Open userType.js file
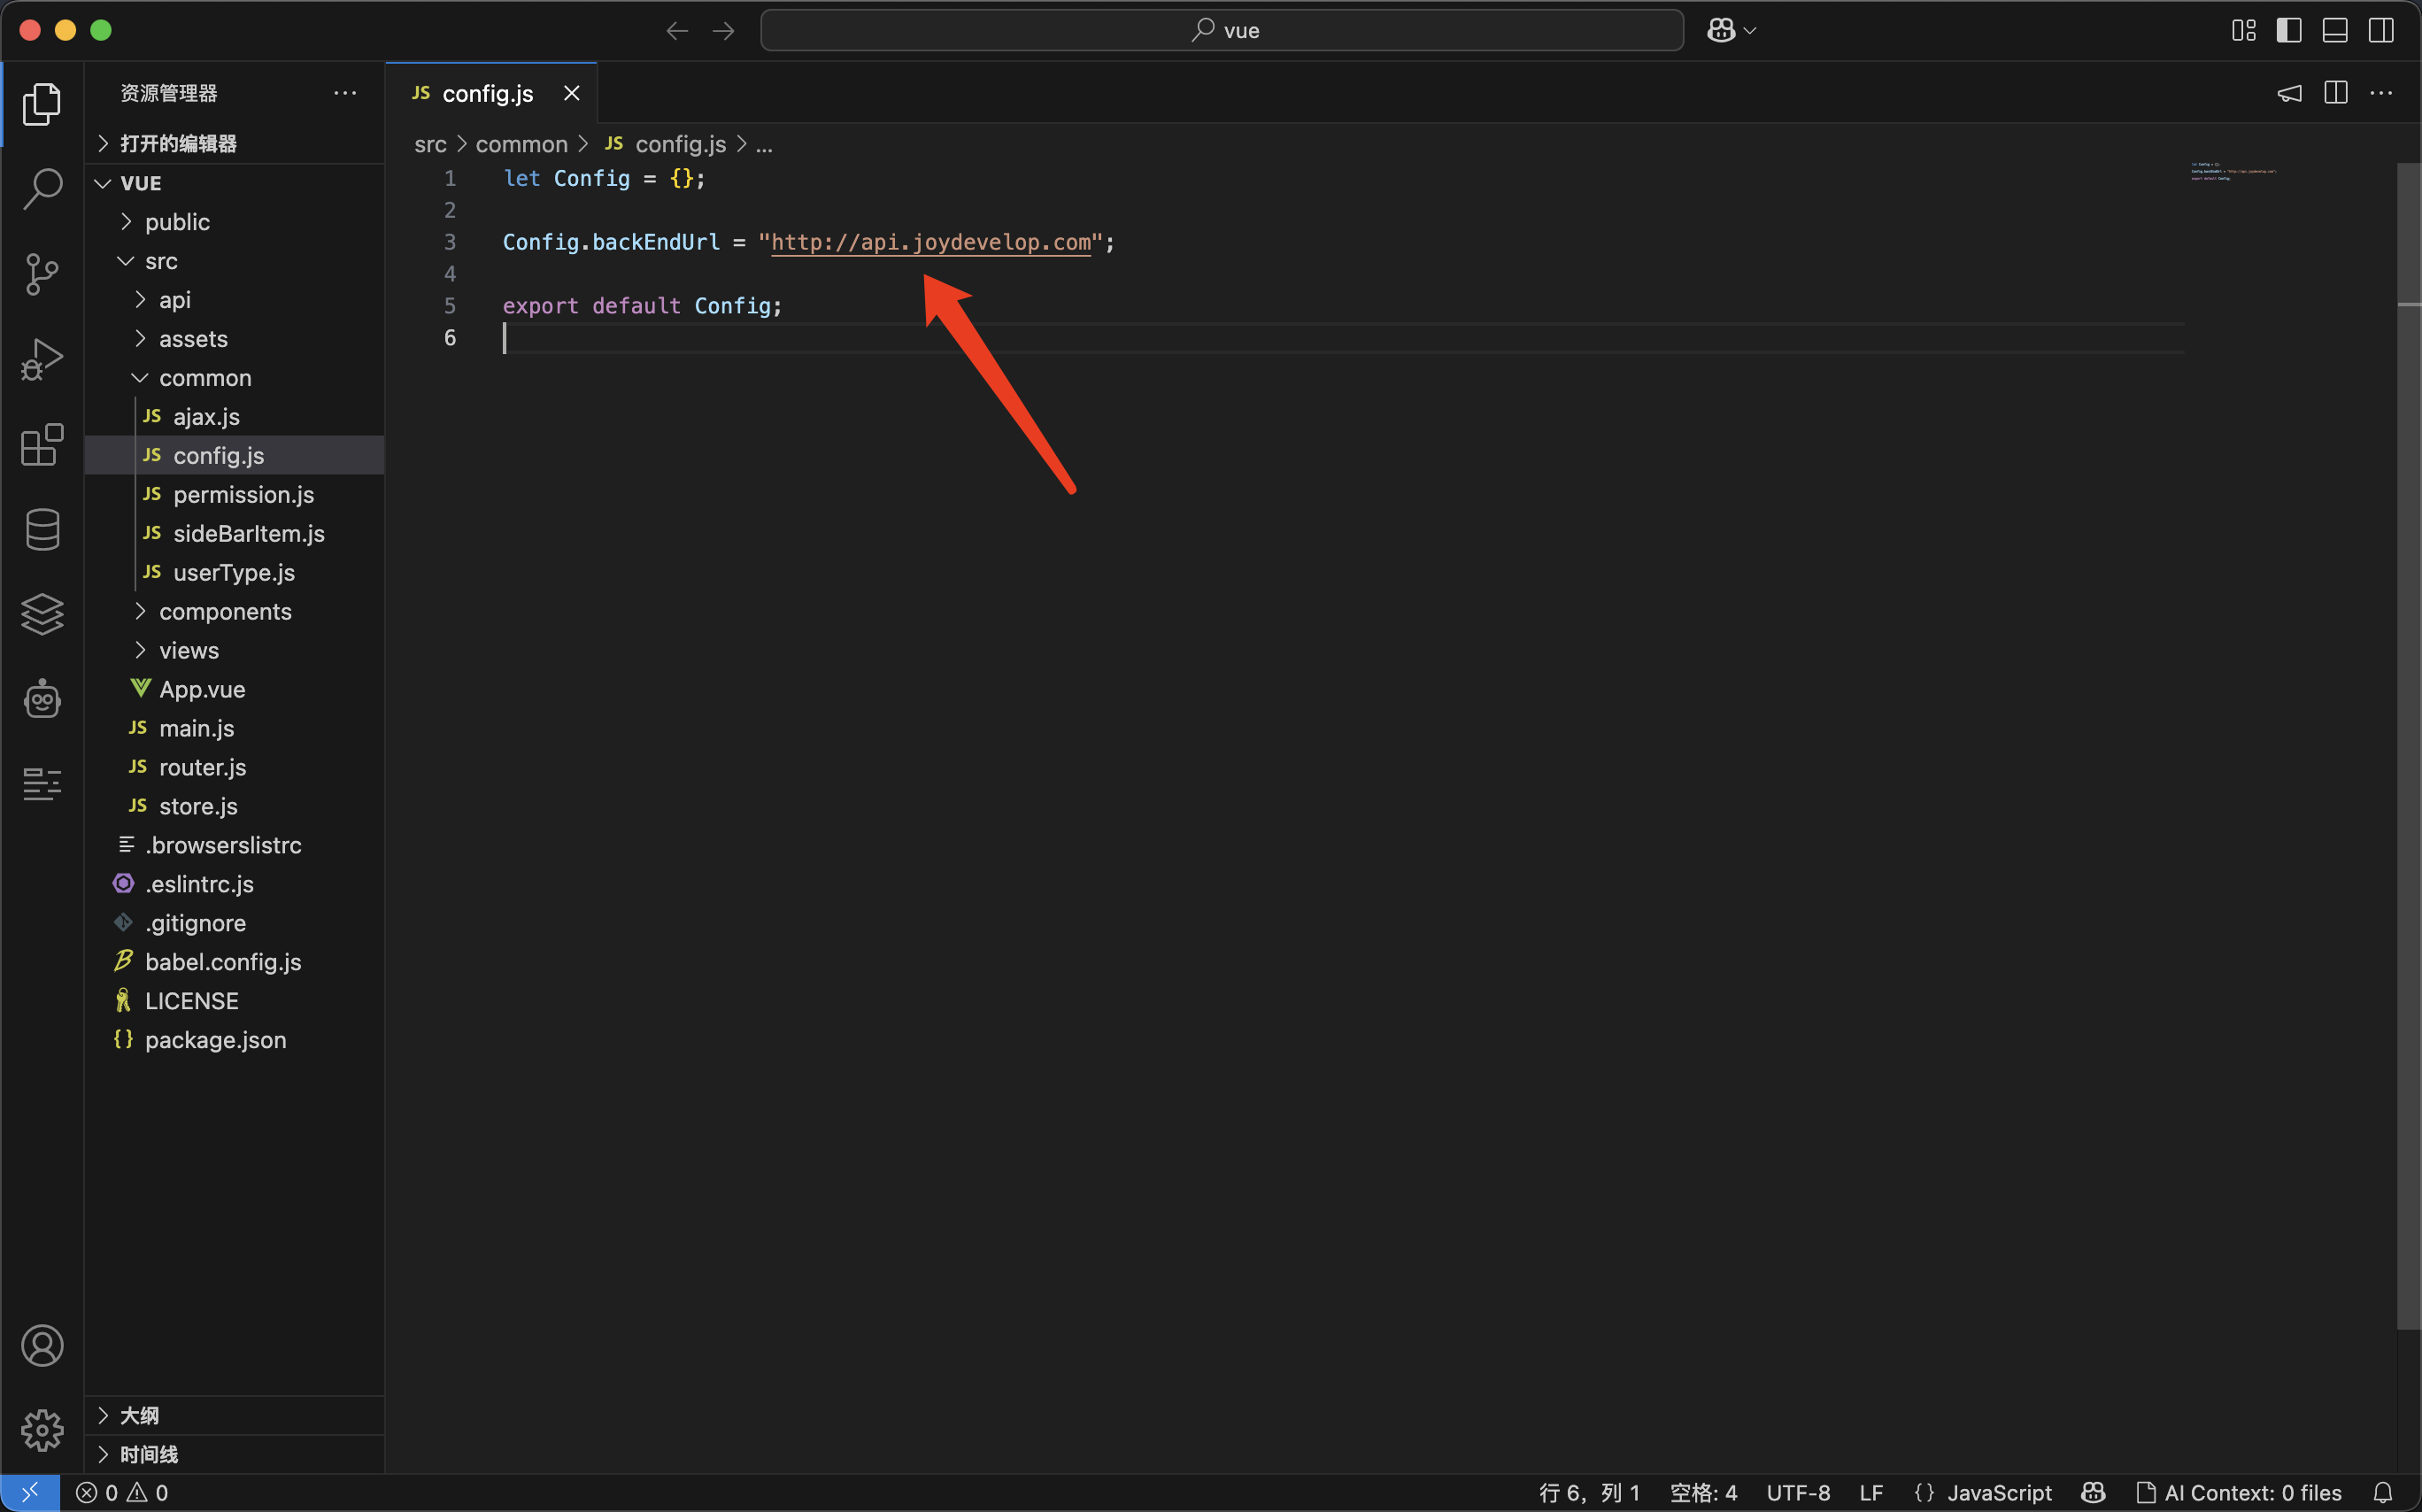 pyautogui.click(x=235, y=572)
